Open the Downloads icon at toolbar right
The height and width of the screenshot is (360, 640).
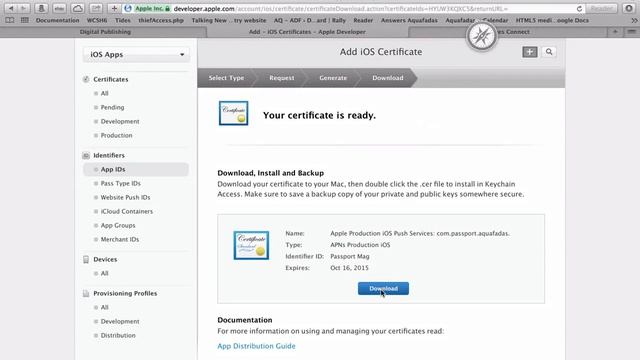coord(629,8)
